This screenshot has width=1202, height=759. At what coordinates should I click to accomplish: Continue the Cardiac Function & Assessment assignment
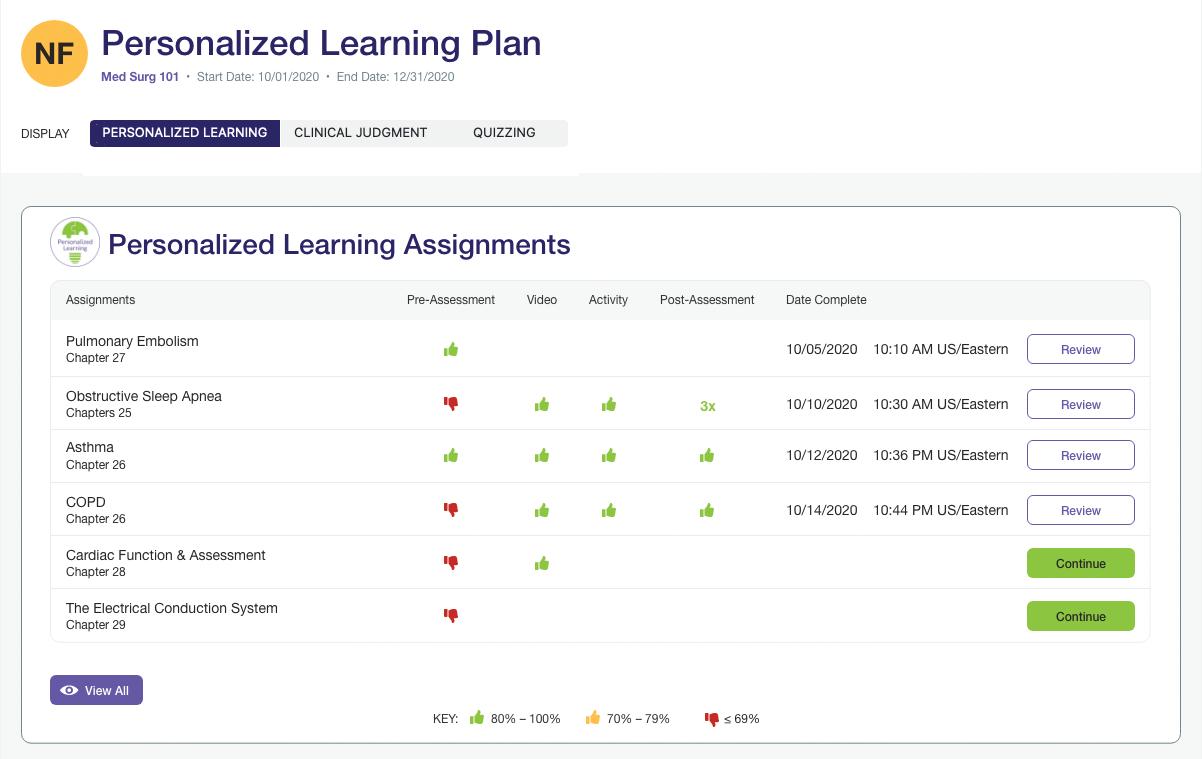pos(1080,564)
